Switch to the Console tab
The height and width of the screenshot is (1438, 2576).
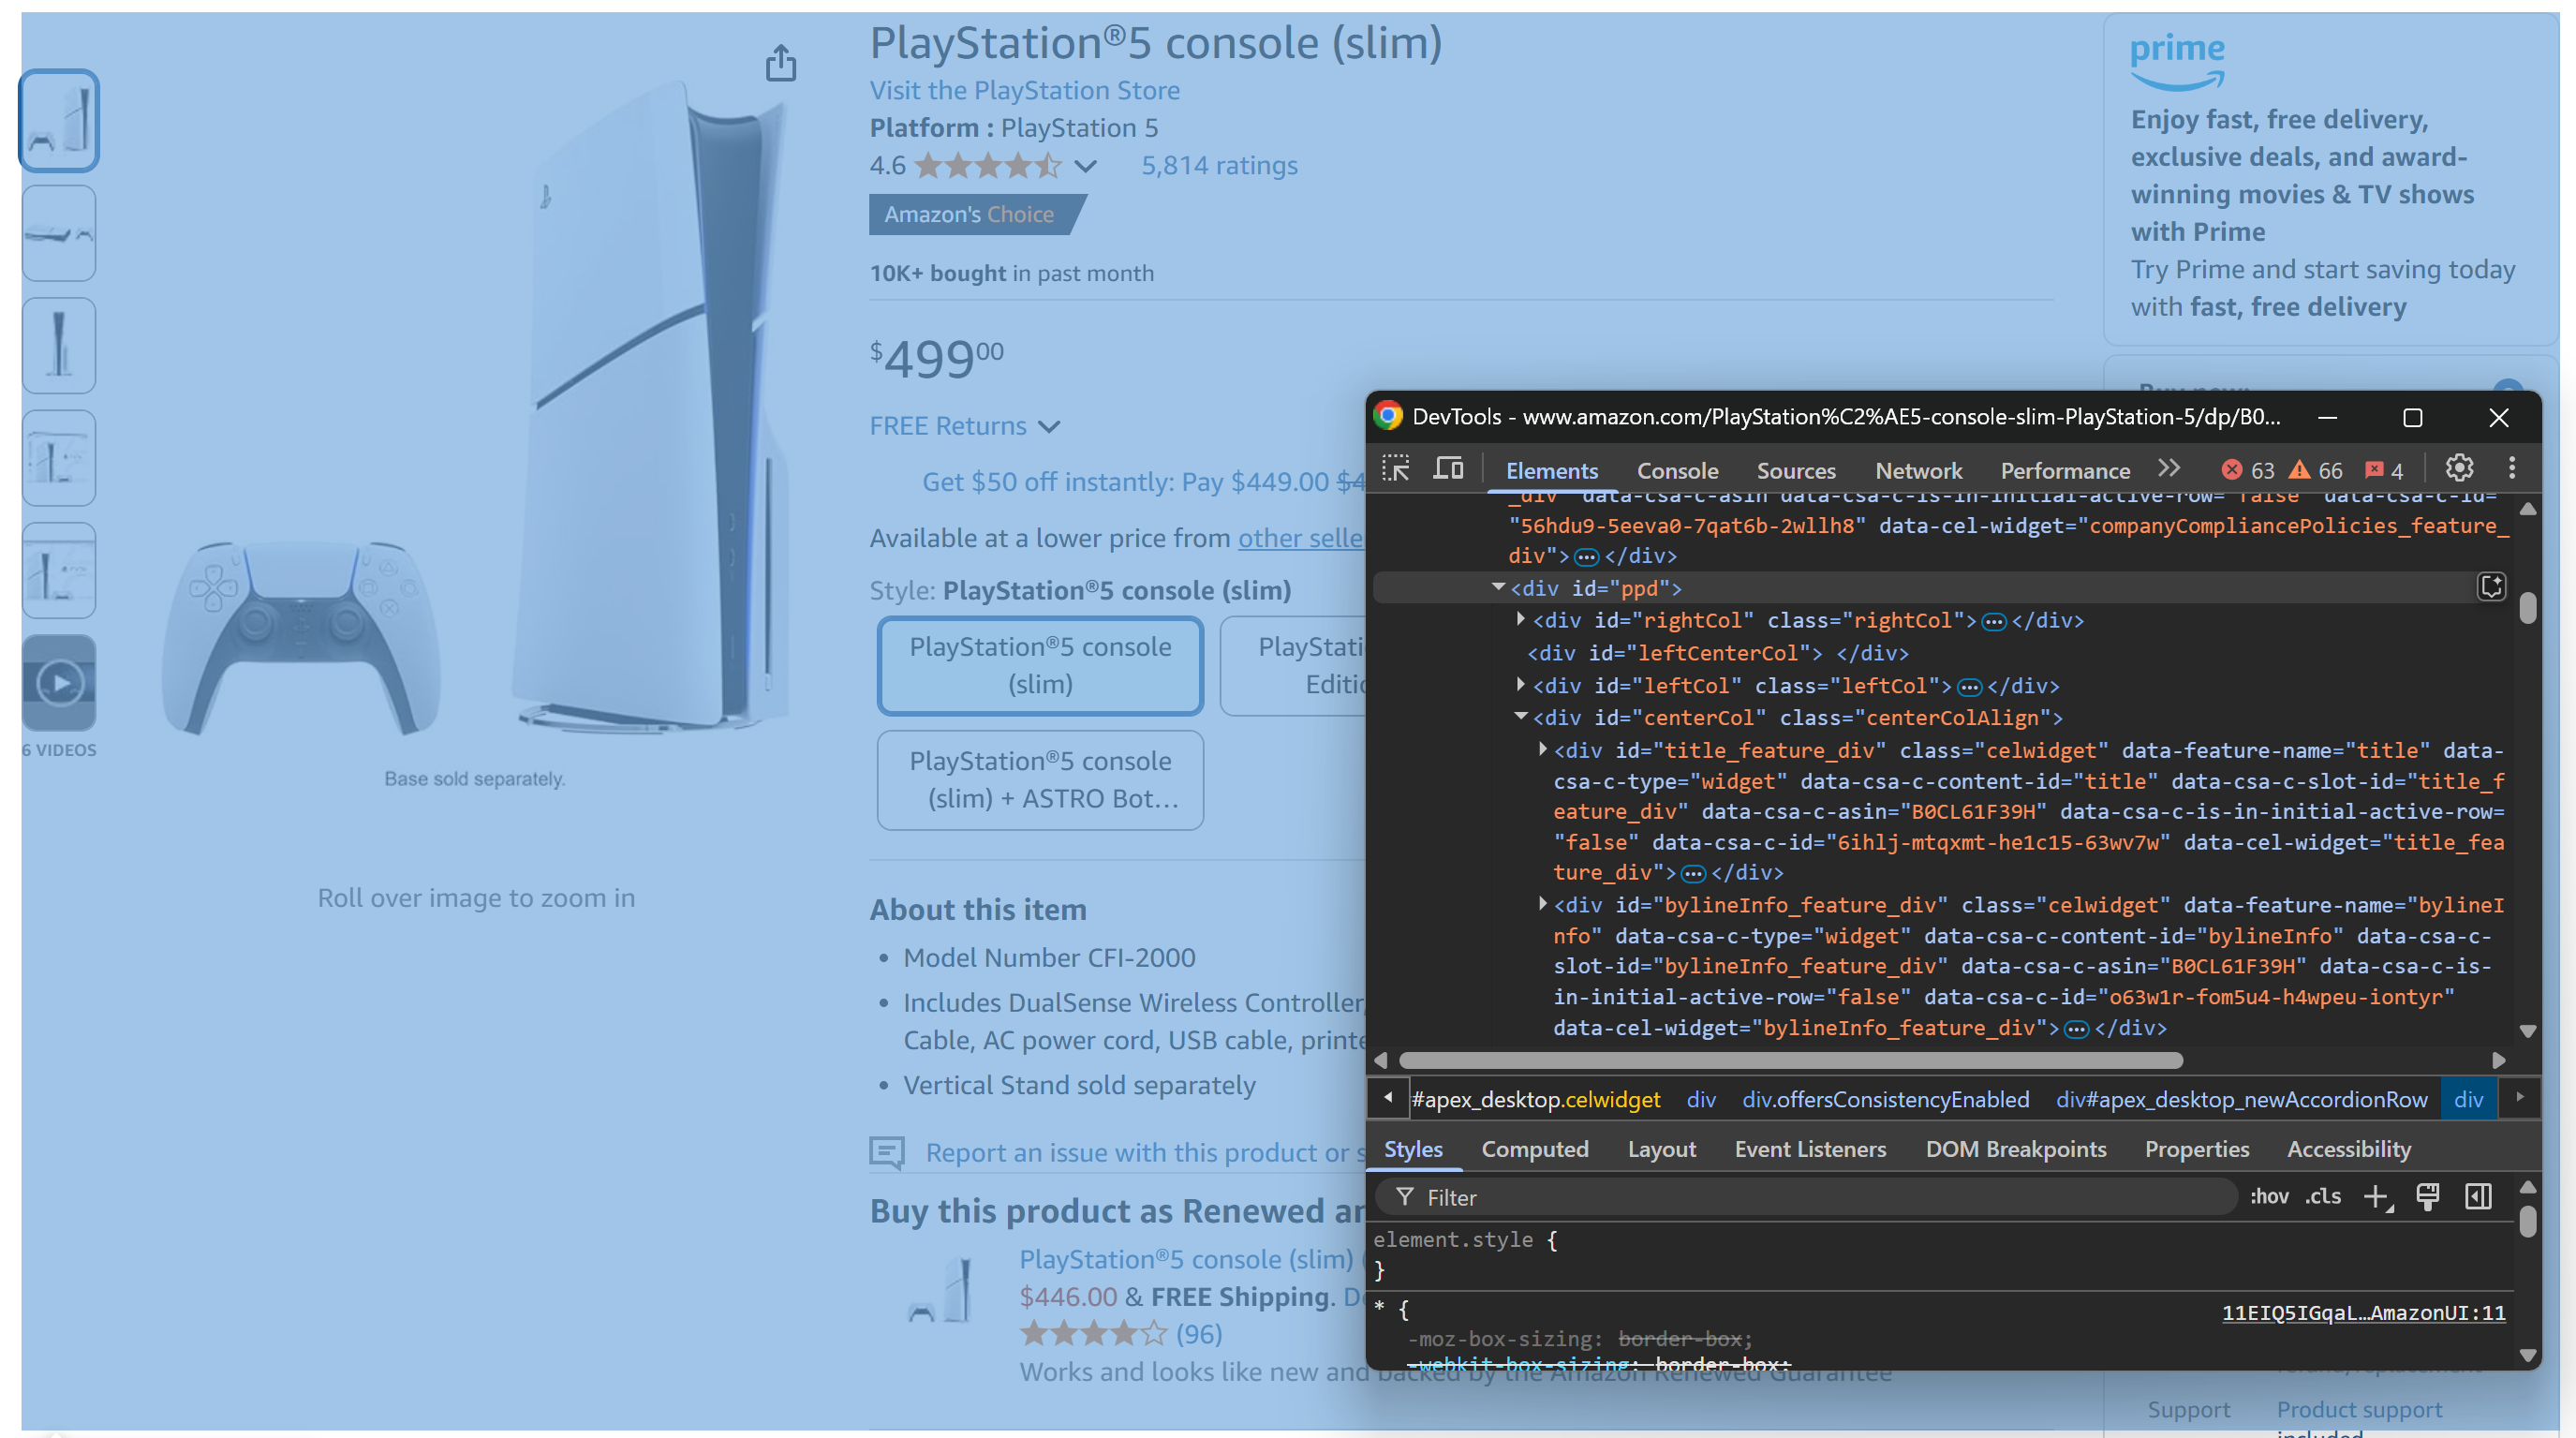tap(1677, 470)
